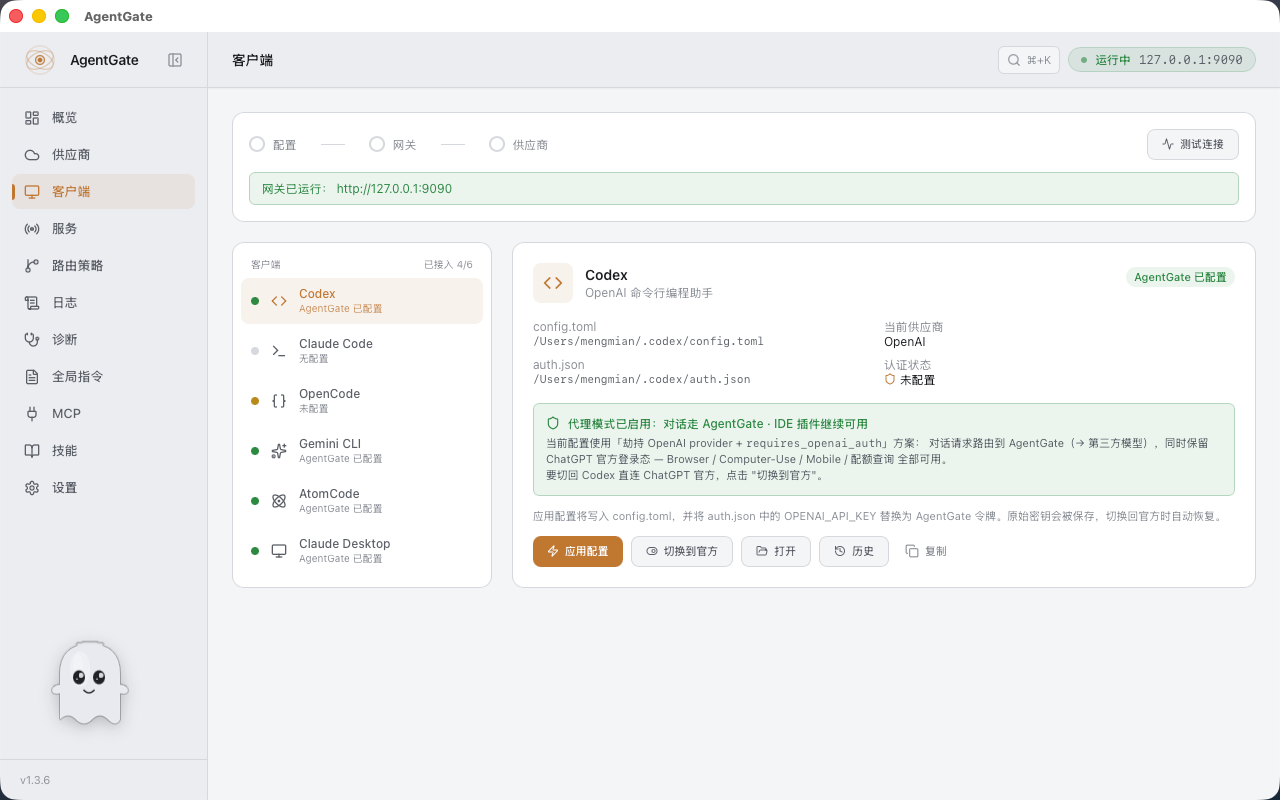1280x800 pixels.
Task: Click the 路由策略 branch icon
Action: pos(32,266)
